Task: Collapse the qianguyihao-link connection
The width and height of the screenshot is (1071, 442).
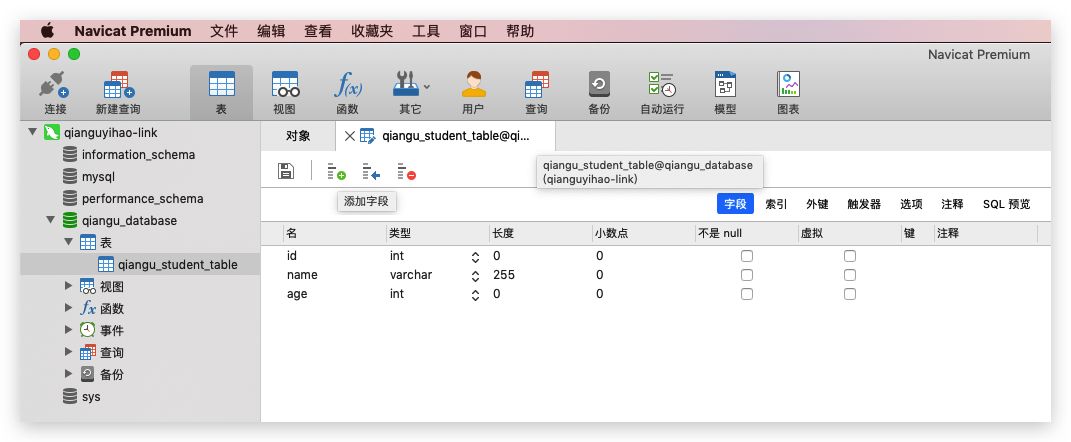Action: pyautogui.click(x=32, y=132)
